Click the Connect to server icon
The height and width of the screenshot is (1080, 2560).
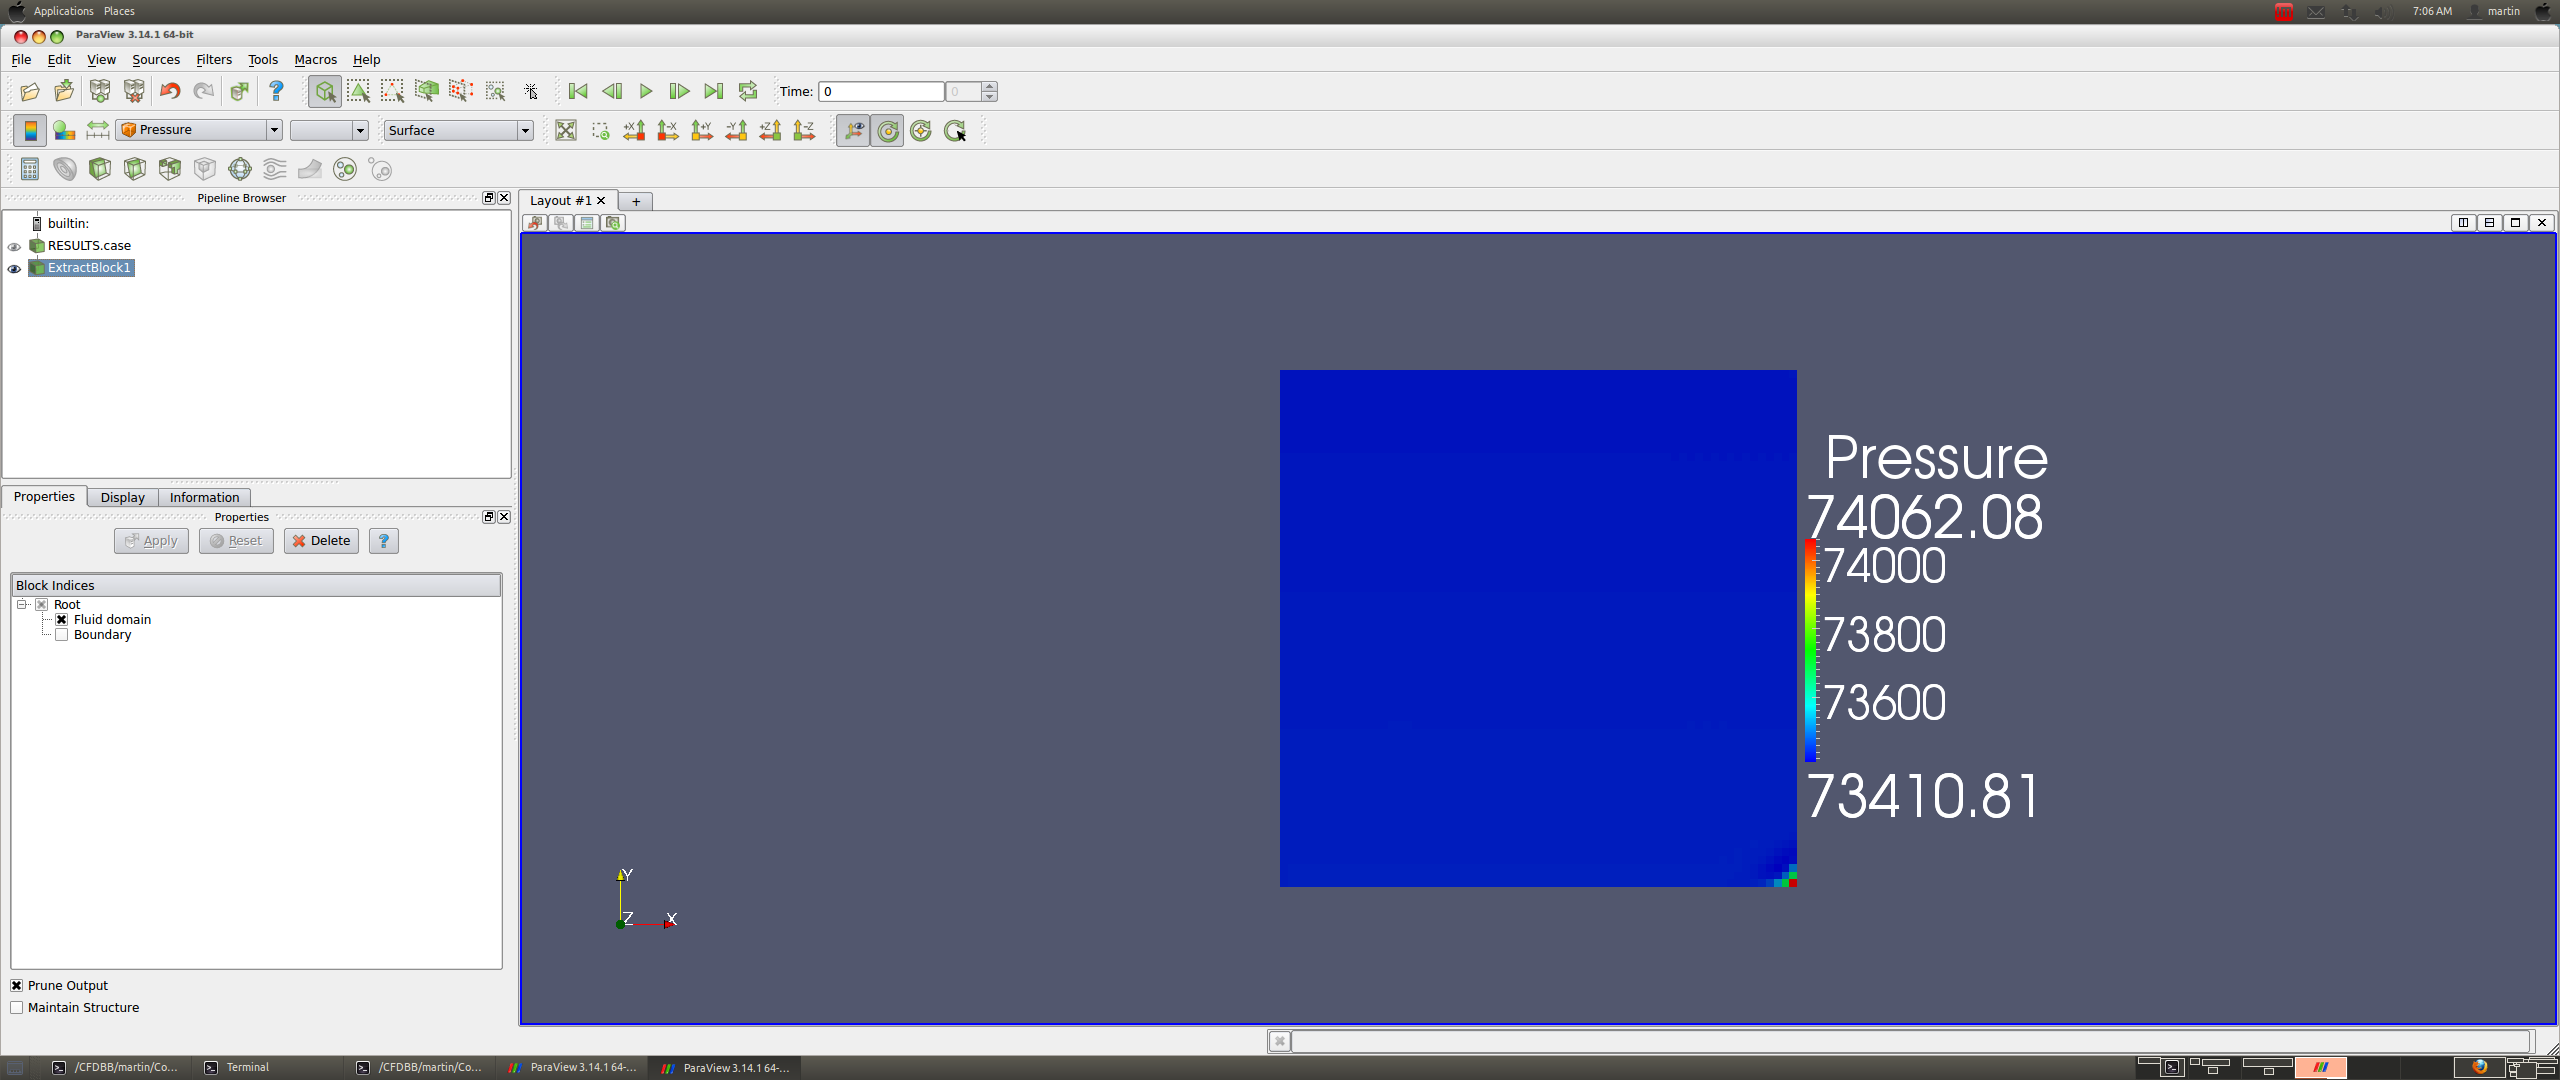tap(100, 92)
